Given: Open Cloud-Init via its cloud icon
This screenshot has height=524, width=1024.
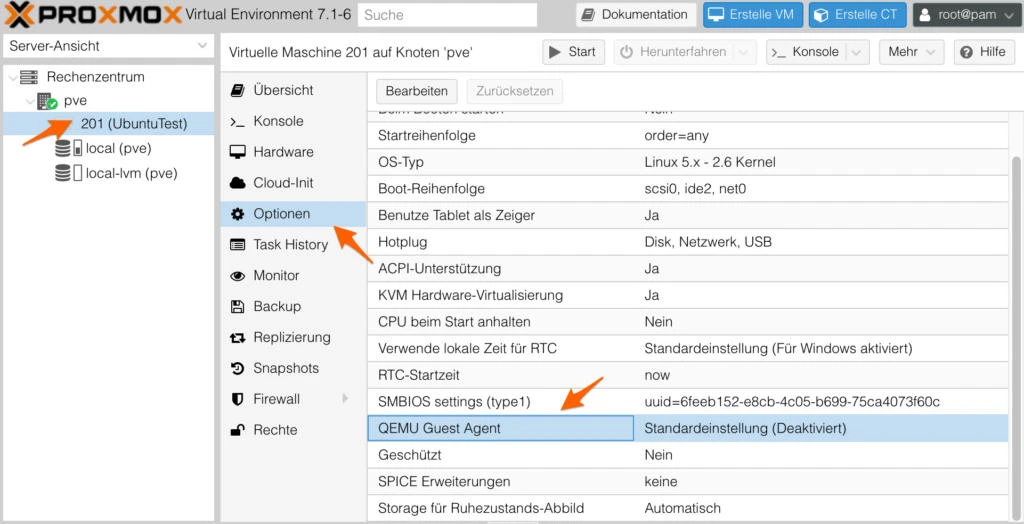Looking at the screenshot, I should click(237, 183).
